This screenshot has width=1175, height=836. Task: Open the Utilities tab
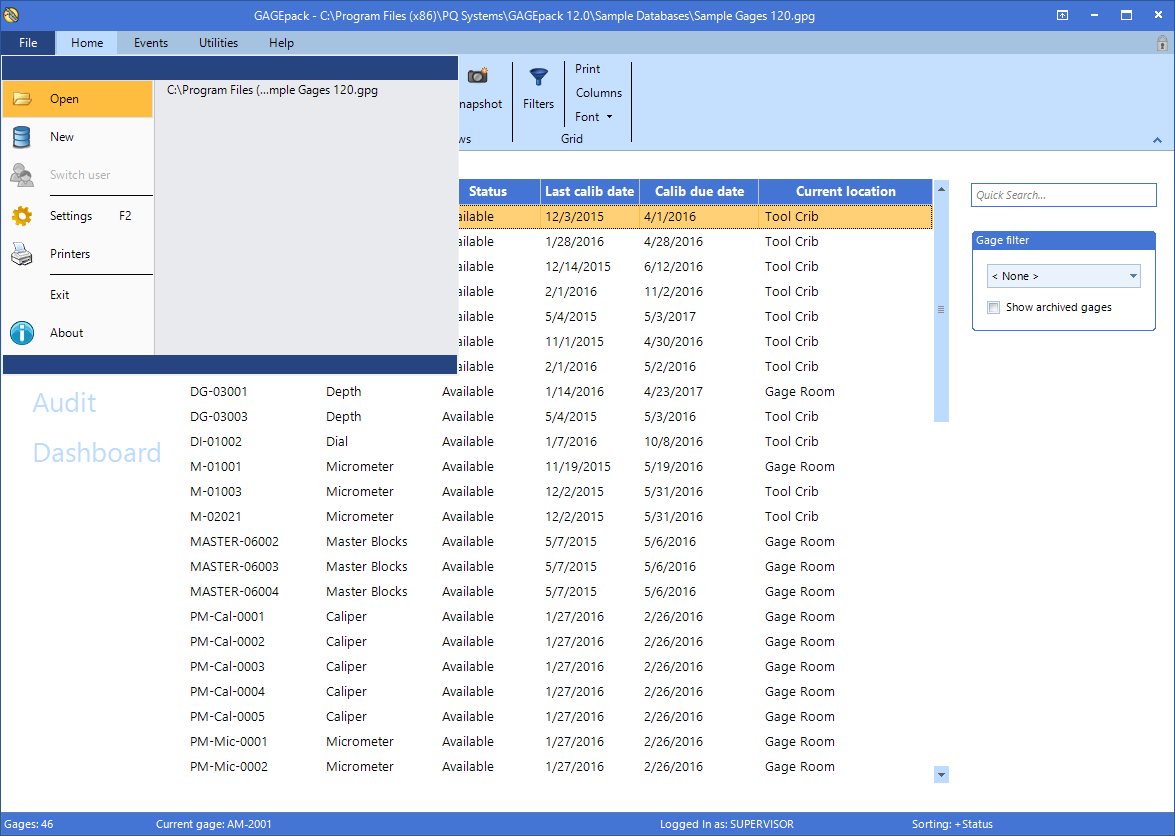point(218,43)
